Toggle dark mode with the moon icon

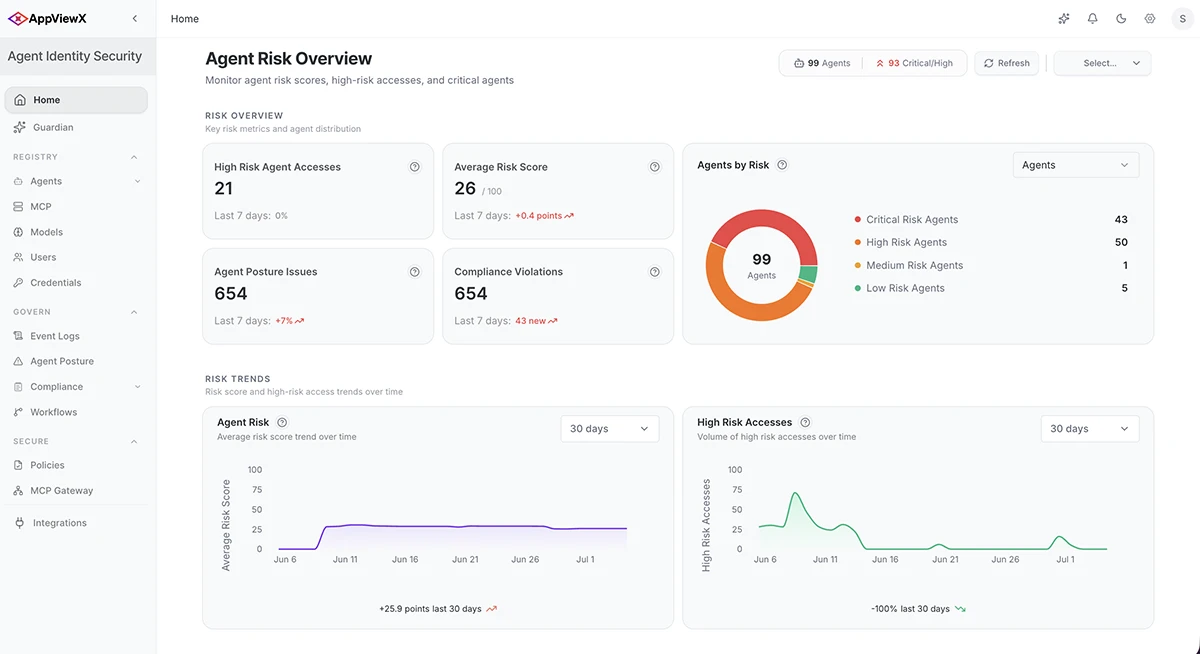[x=1121, y=18]
